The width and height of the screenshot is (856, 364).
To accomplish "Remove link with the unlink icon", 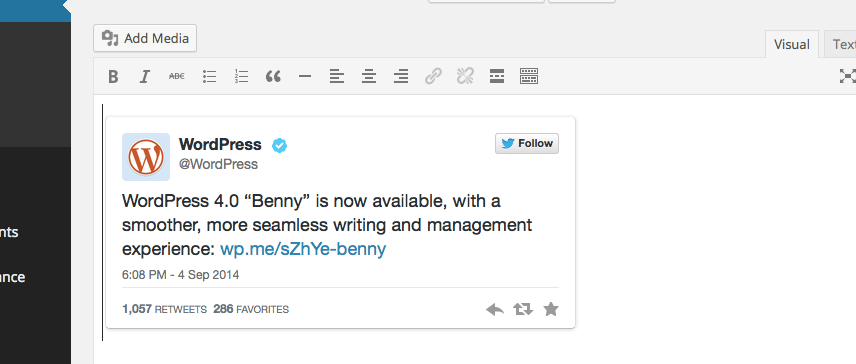I will [x=465, y=76].
